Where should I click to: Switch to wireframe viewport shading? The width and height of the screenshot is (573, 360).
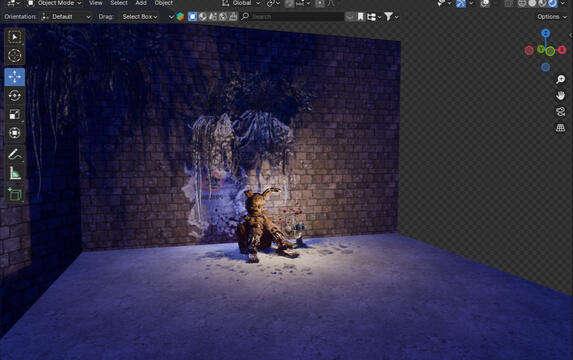tap(522, 3)
